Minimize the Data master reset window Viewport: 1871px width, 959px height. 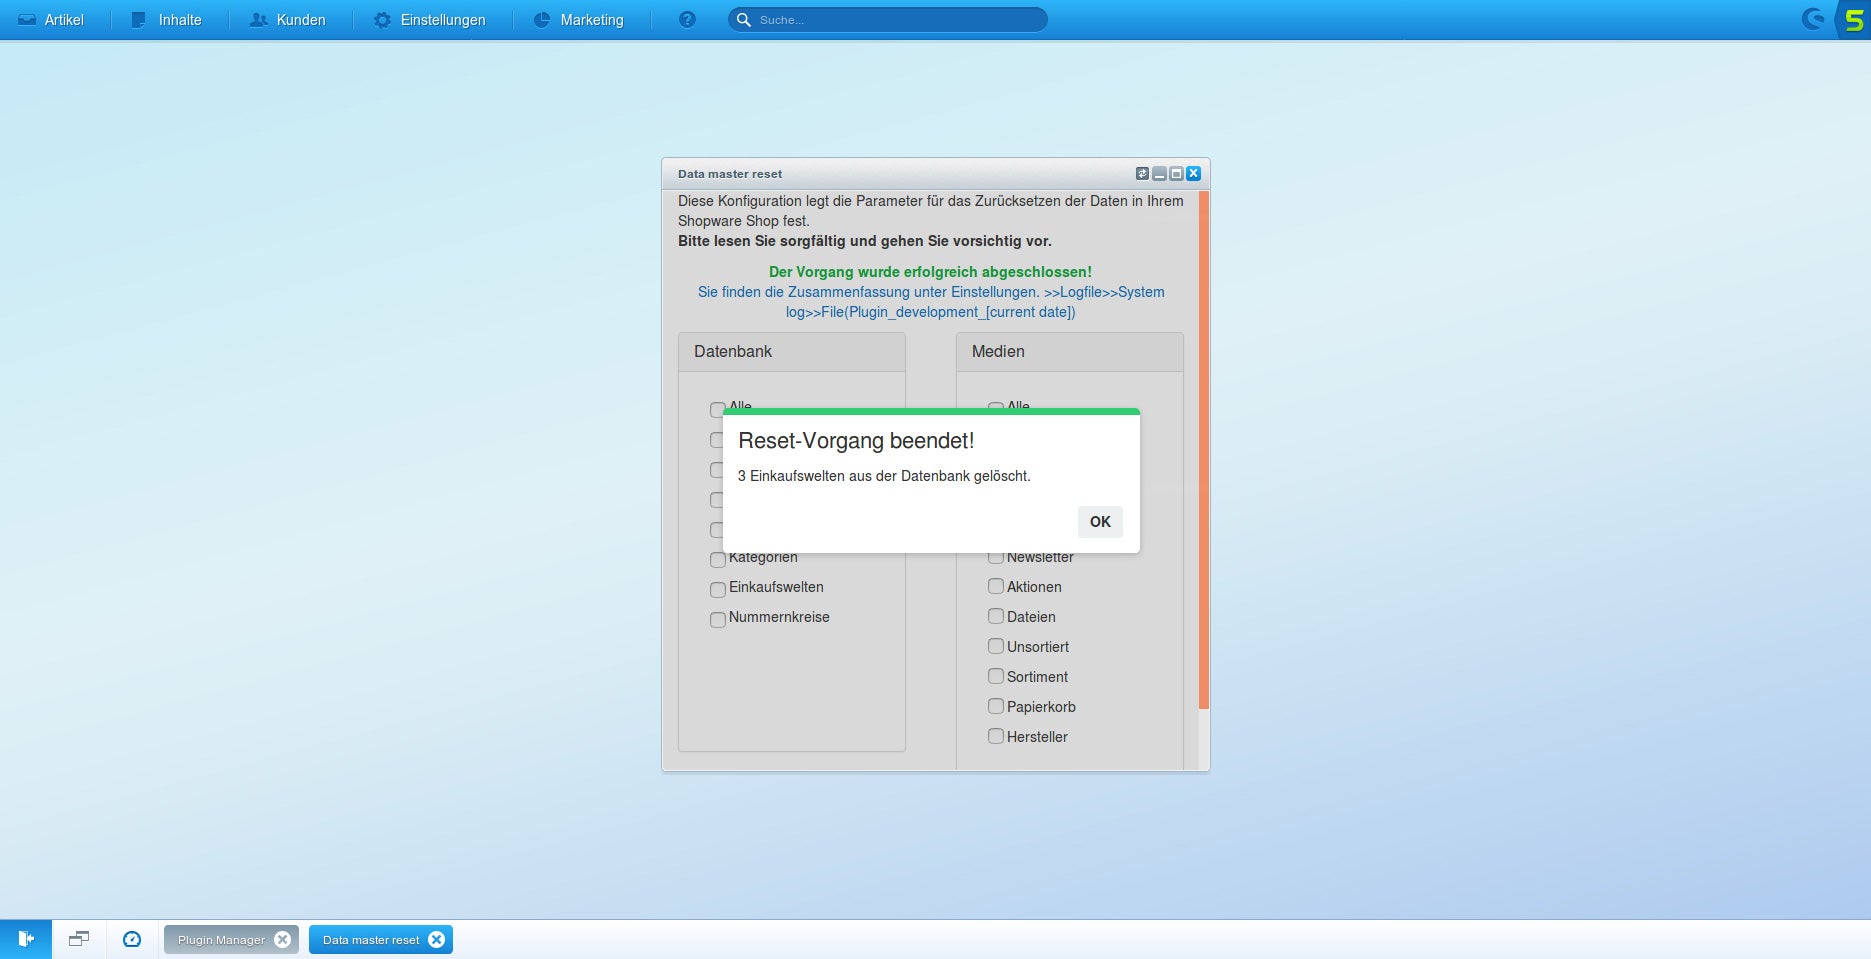click(1159, 174)
